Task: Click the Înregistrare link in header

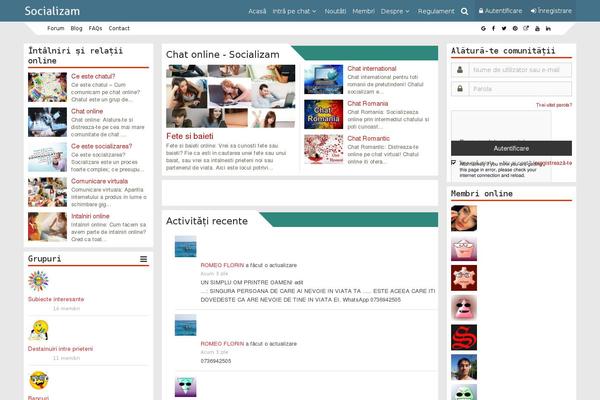Action: point(551,11)
